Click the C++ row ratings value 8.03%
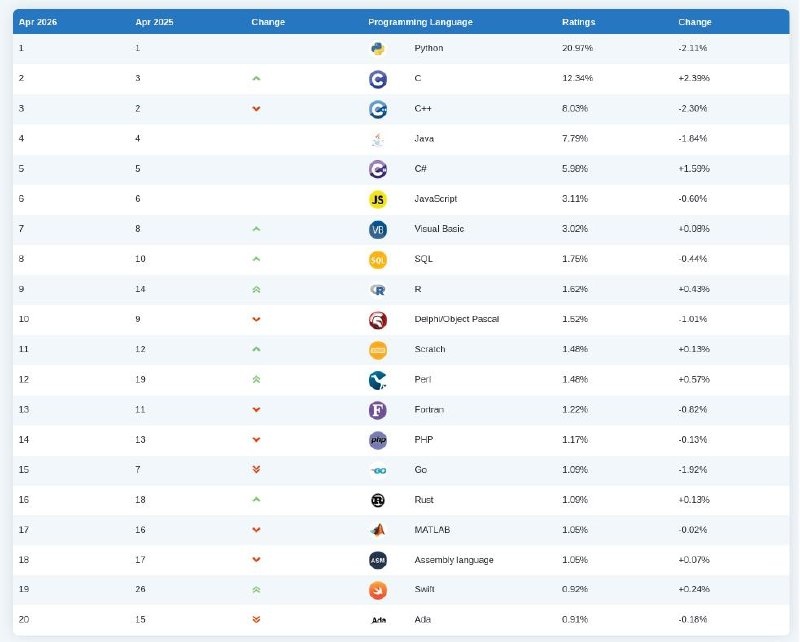Viewport: 800px width, 642px height. point(575,108)
